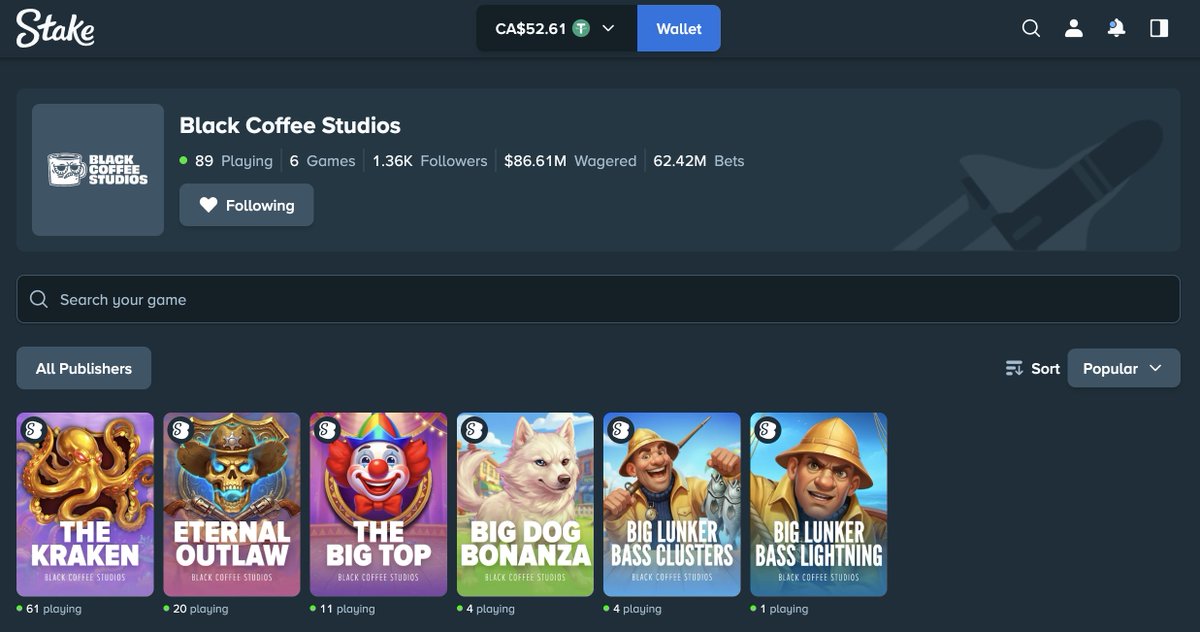Click the 11 playing count
Screen dimensions: 1200x632
343,609
